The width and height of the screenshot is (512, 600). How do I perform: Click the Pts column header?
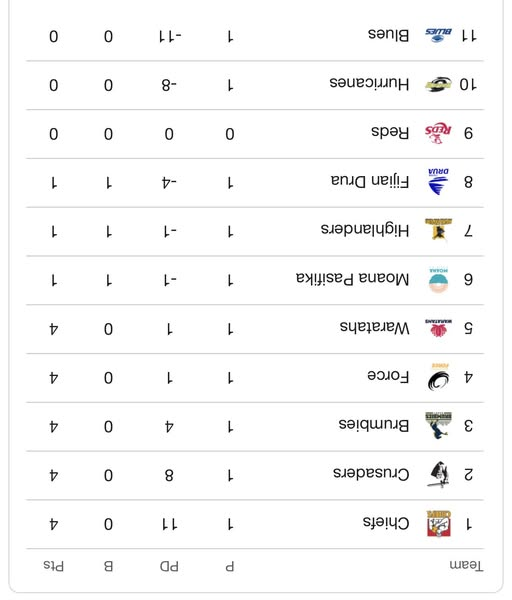click(54, 566)
